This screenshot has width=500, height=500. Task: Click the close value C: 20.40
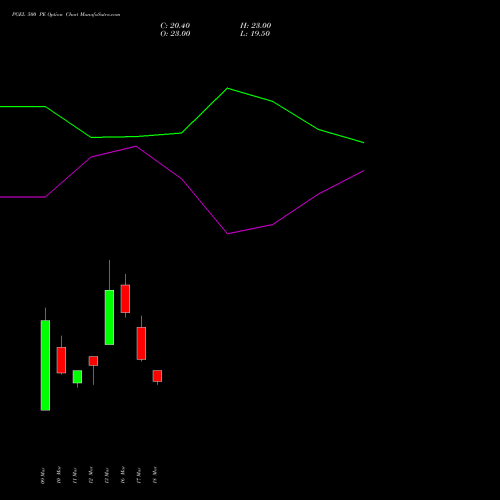point(175,26)
